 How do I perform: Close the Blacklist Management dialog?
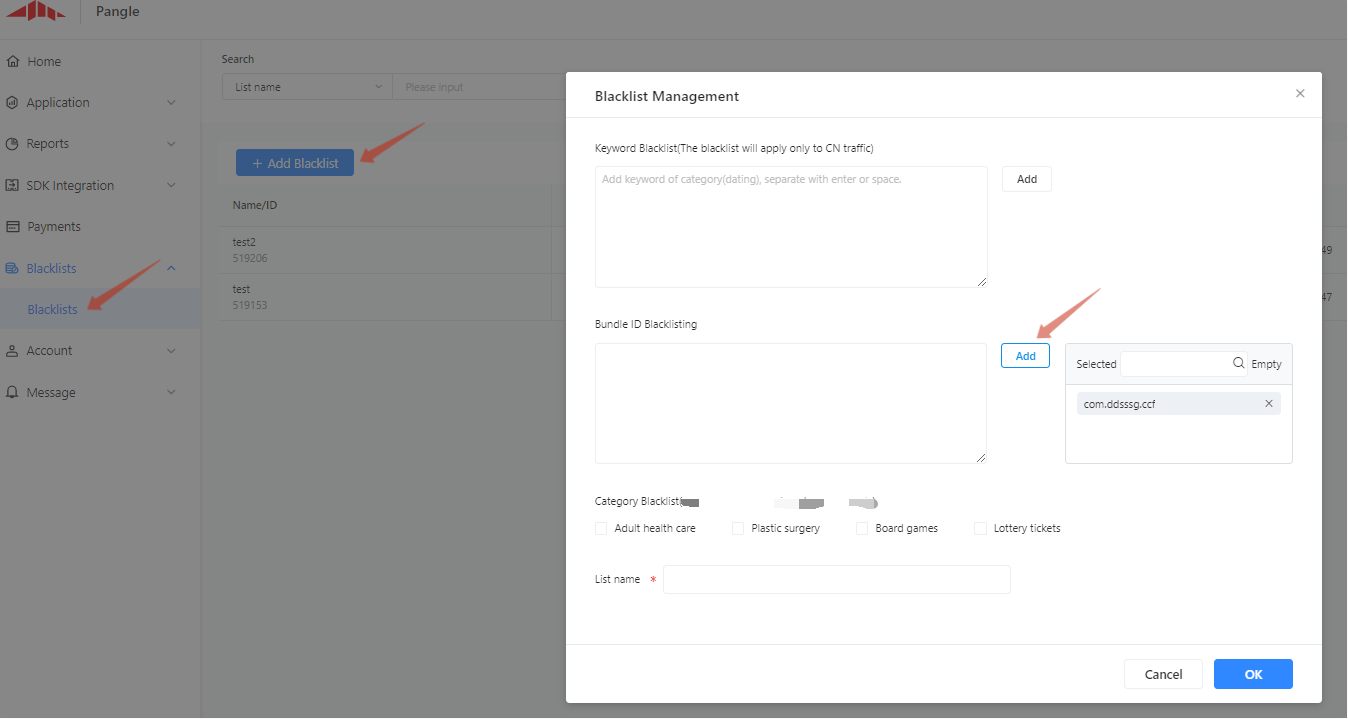pyautogui.click(x=1300, y=94)
